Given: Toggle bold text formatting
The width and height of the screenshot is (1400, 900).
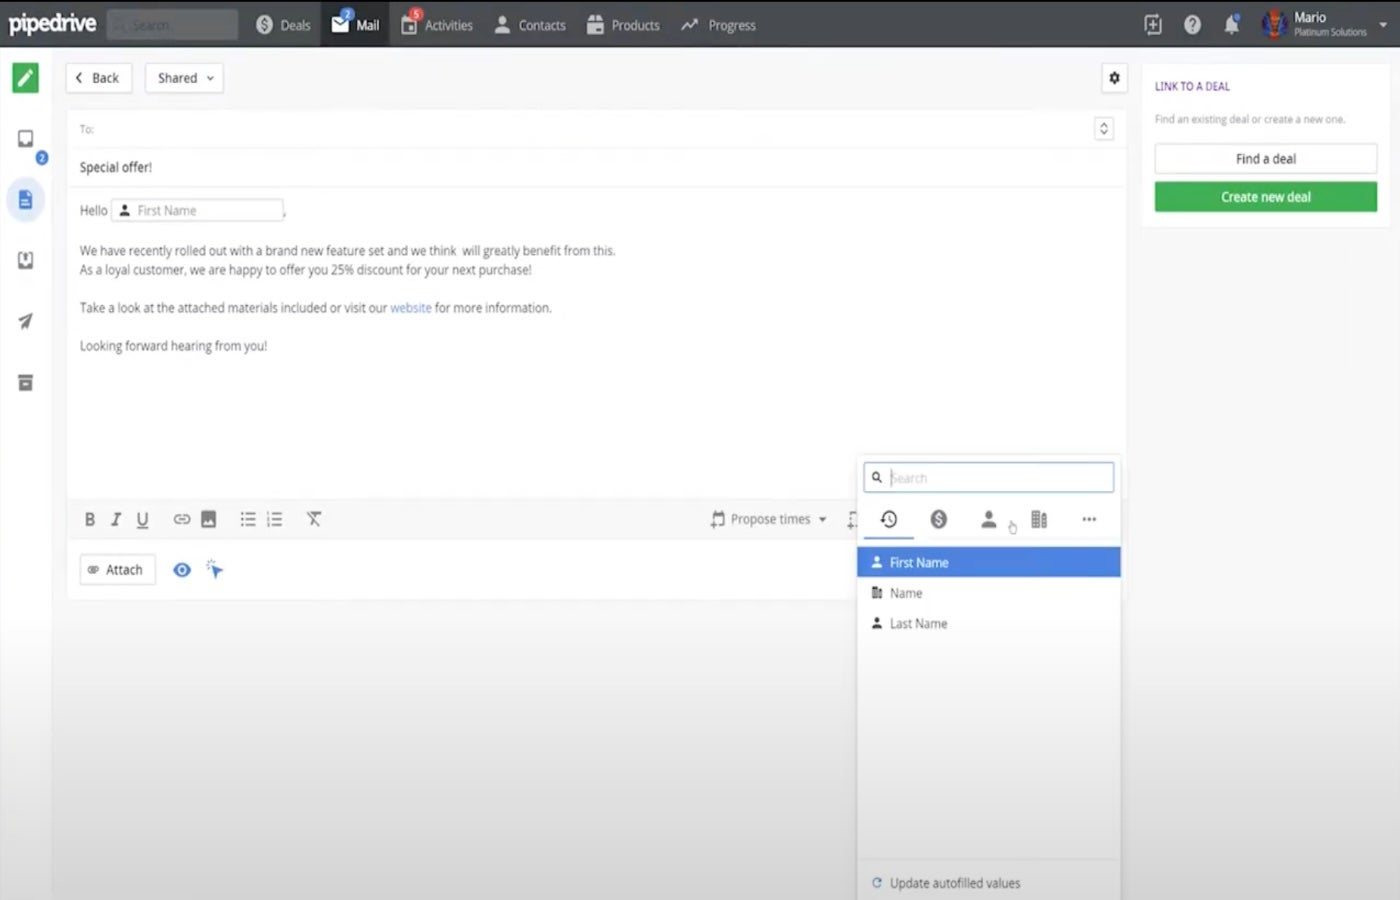Looking at the screenshot, I should tap(90, 519).
